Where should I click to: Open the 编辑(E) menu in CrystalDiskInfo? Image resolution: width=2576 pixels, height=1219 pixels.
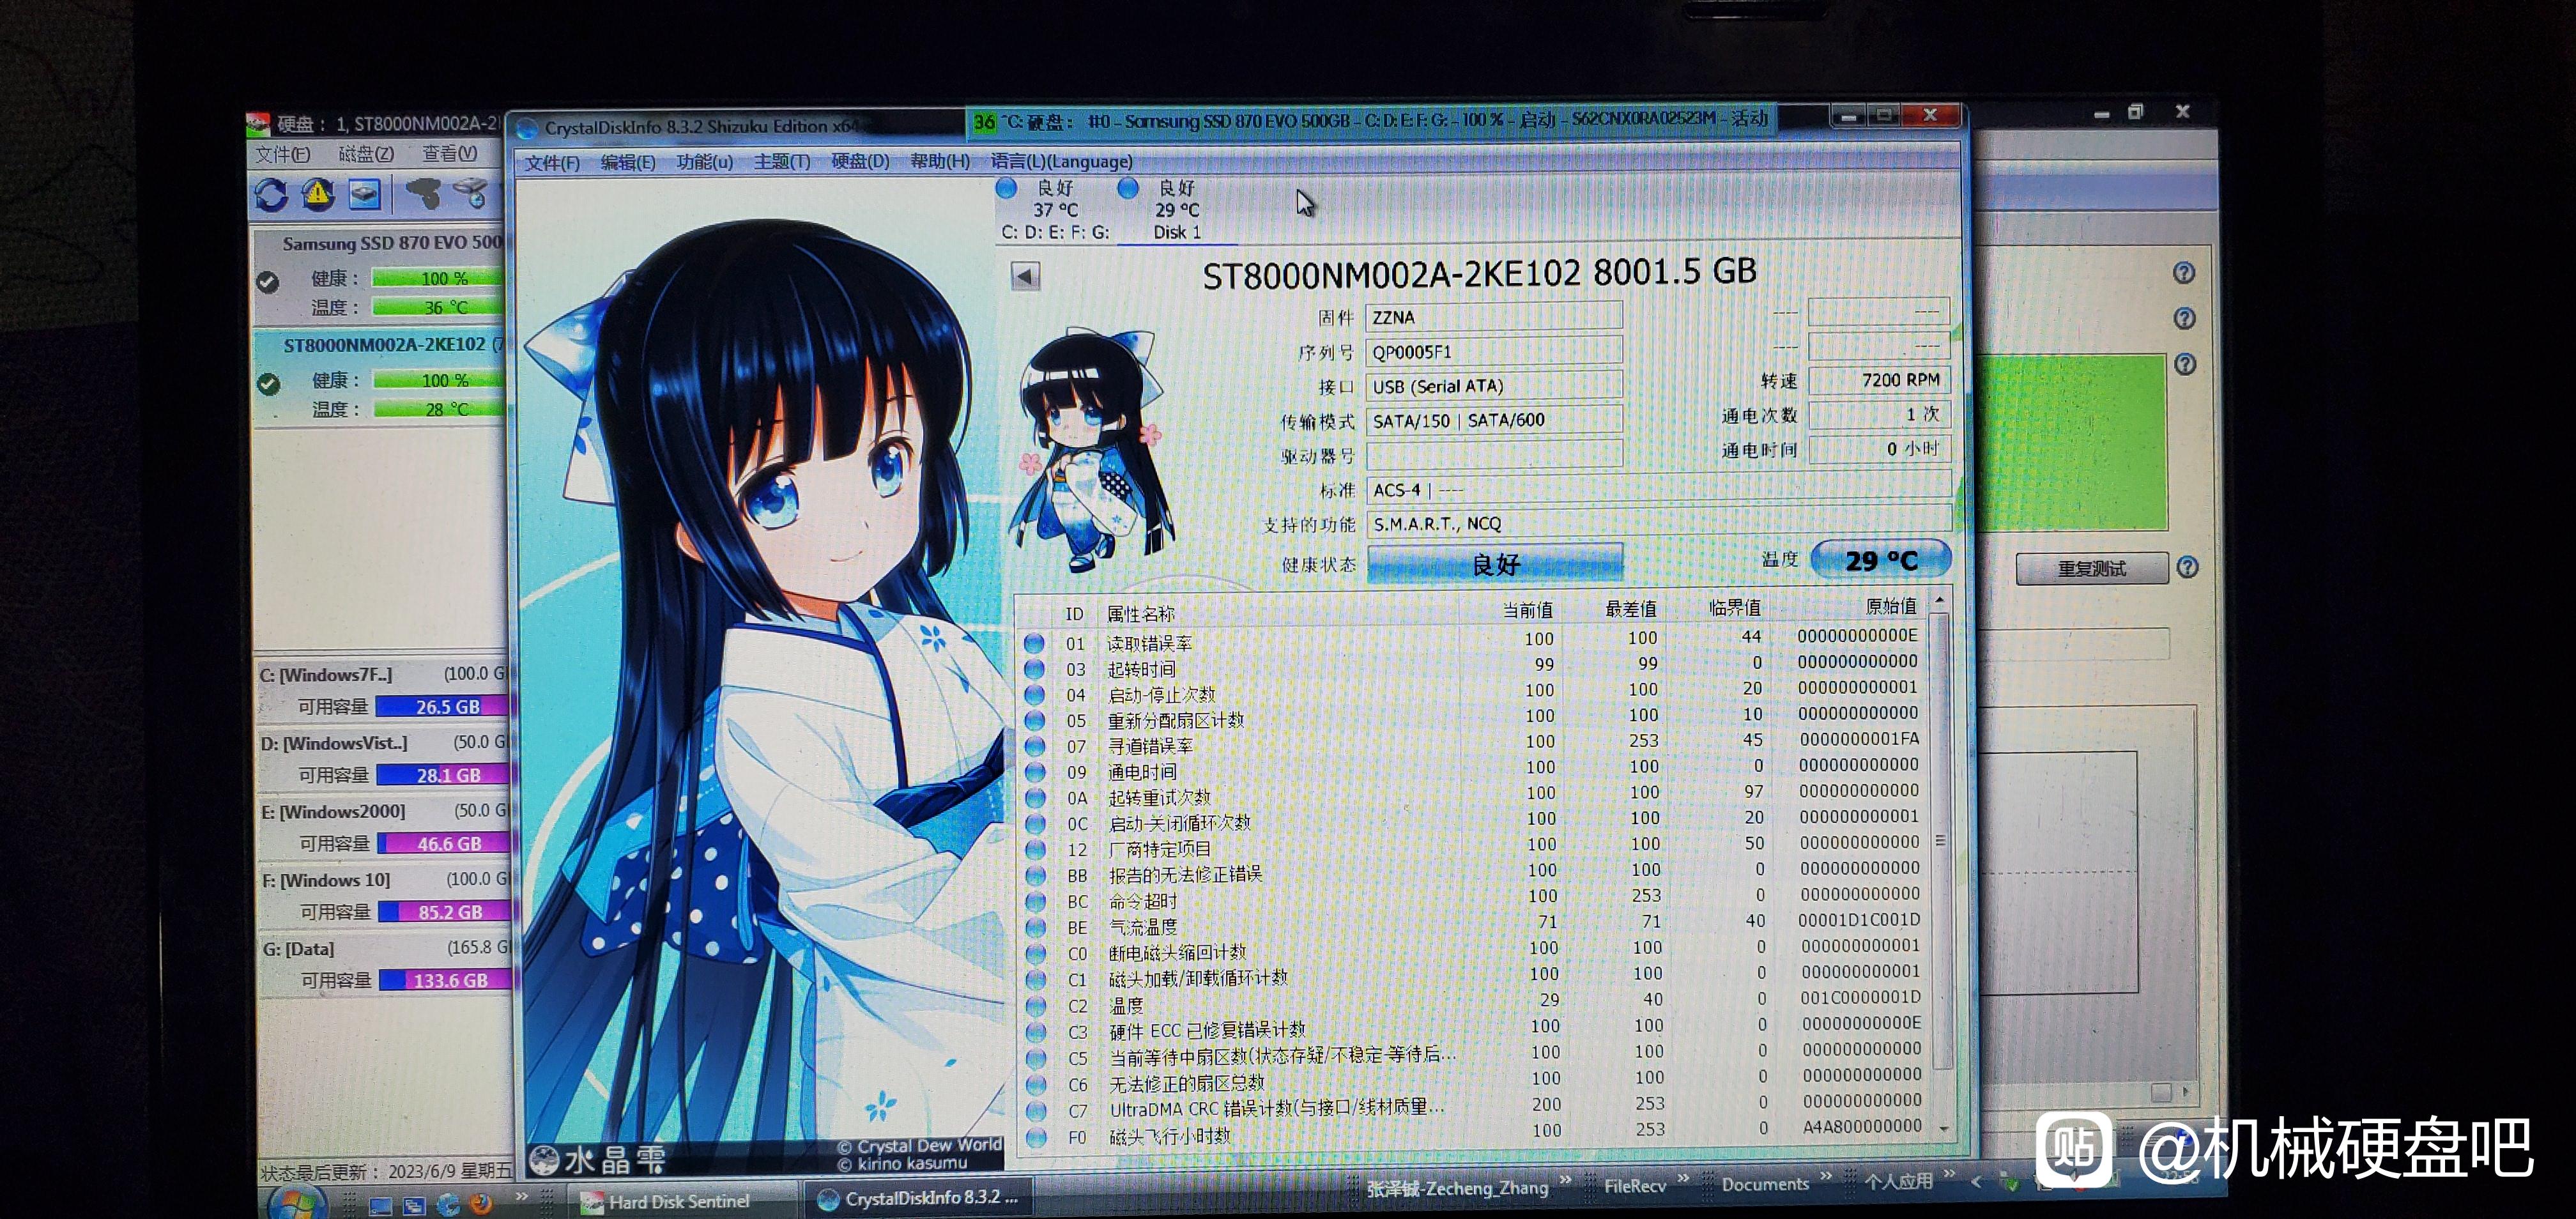(x=628, y=162)
